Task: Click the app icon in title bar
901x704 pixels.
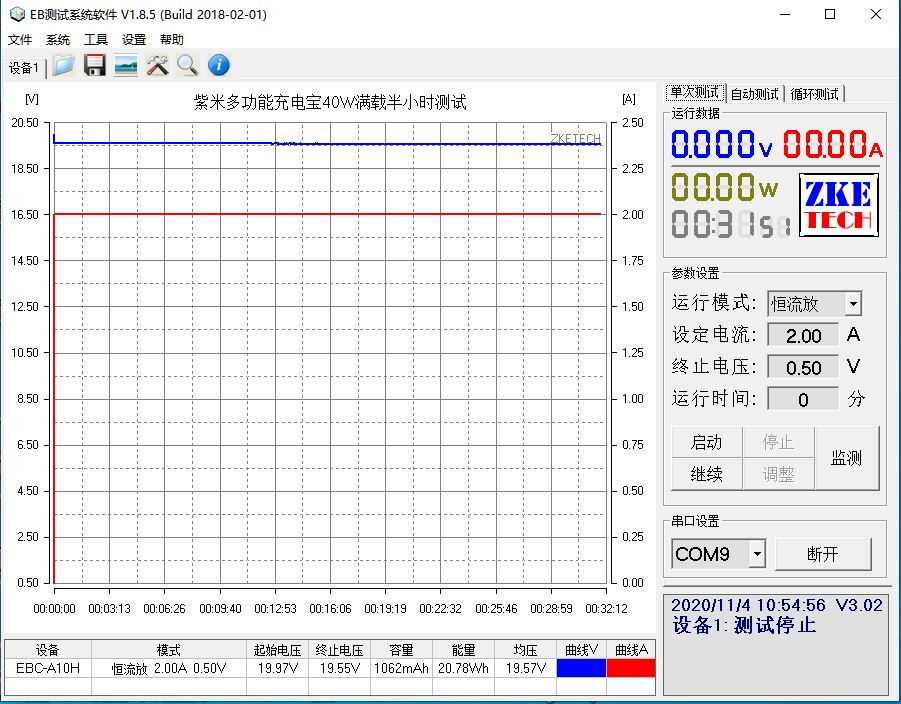Action: tap(17, 14)
